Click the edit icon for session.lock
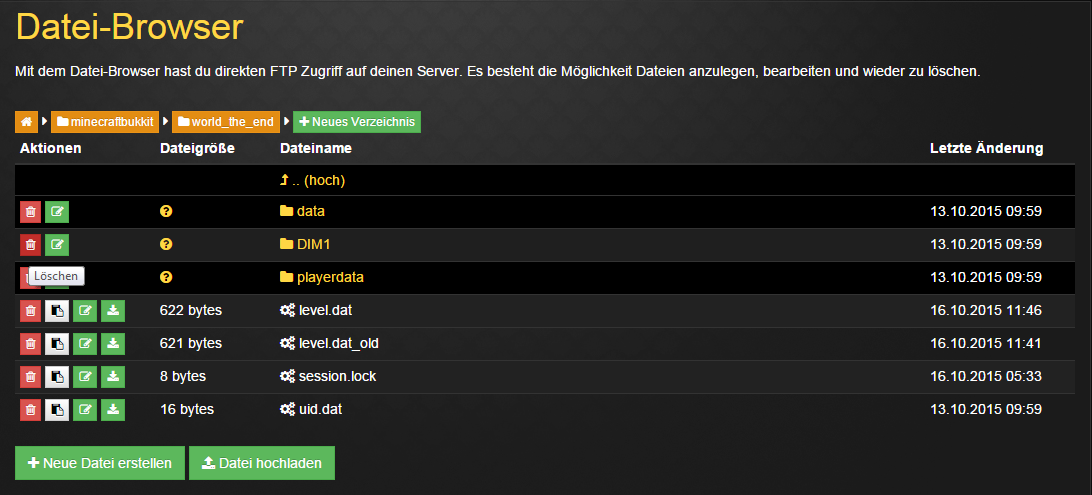Image resolution: width=1092 pixels, height=495 pixels. 85,376
